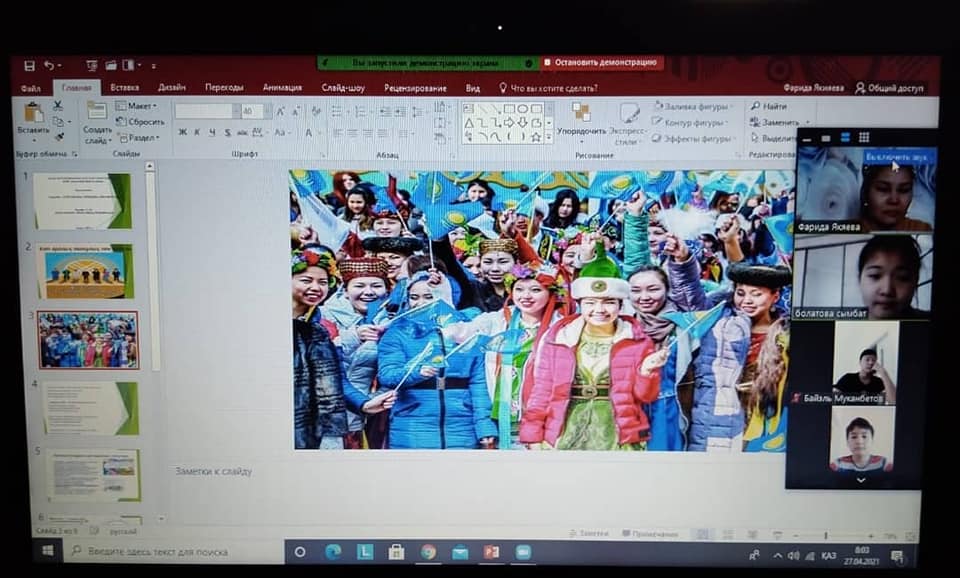Toggle bold (Ж) formatting

coord(182,133)
